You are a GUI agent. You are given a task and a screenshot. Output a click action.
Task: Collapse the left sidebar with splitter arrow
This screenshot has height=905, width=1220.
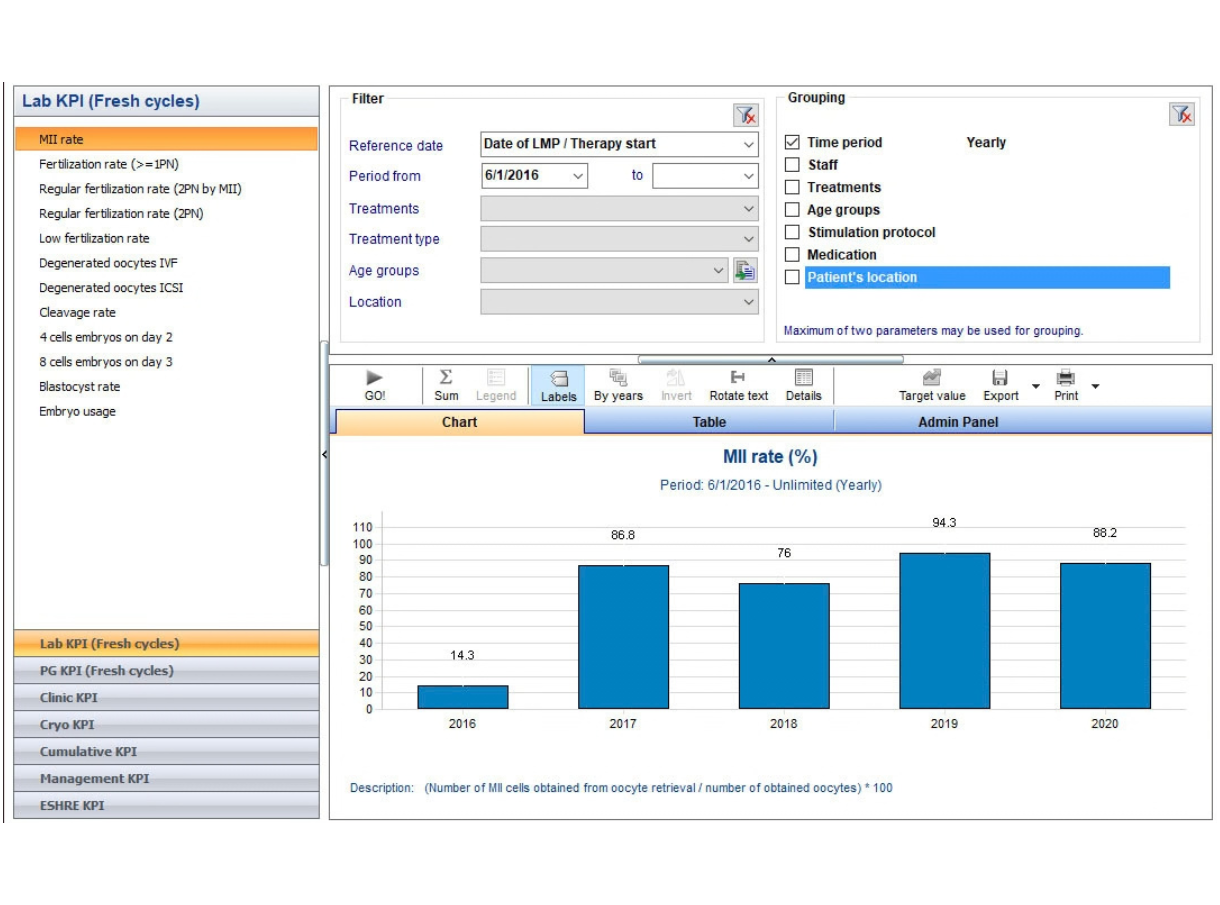324,454
